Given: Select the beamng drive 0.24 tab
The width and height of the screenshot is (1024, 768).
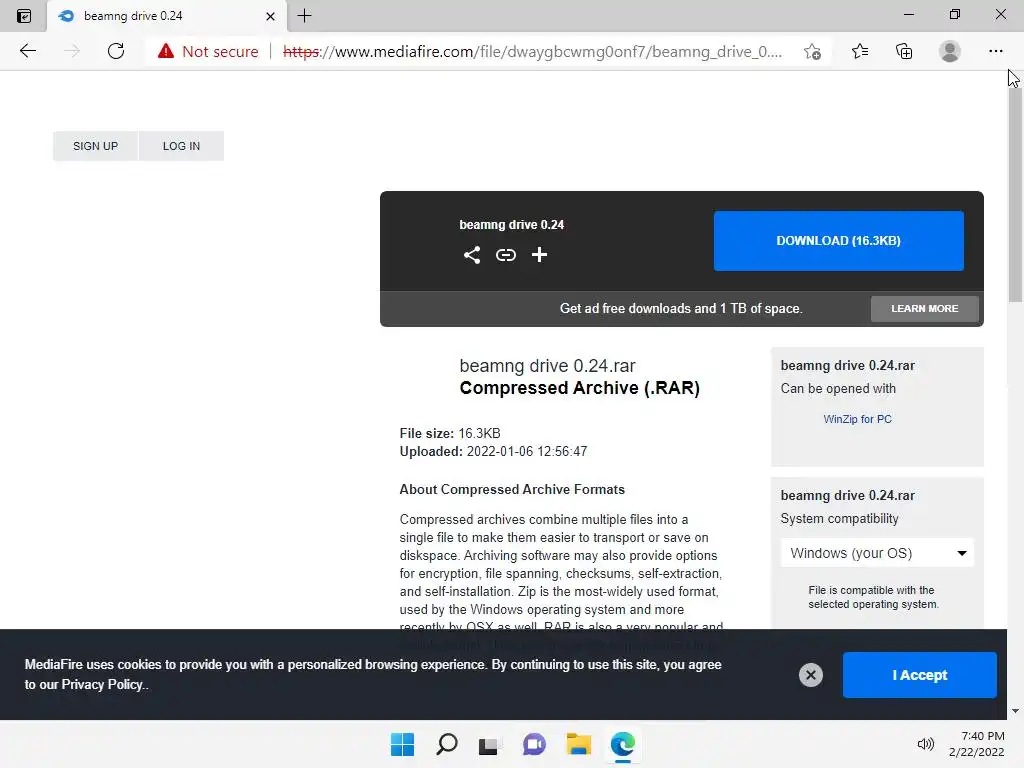Looking at the screenshot, I should click(167, 16).
